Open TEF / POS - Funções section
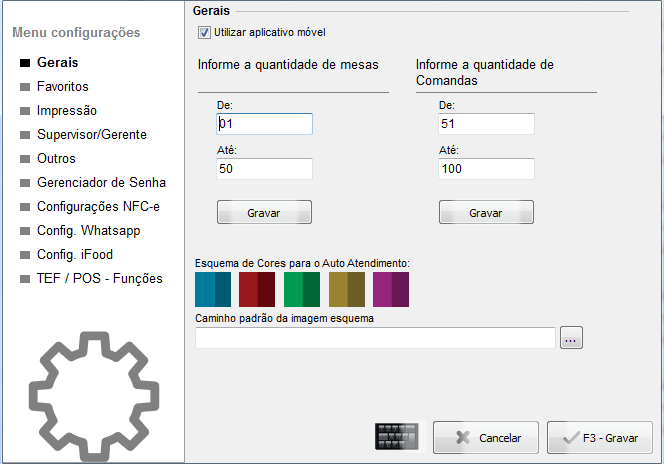This screenshot has width=664, height=464. tap(99, 279)
